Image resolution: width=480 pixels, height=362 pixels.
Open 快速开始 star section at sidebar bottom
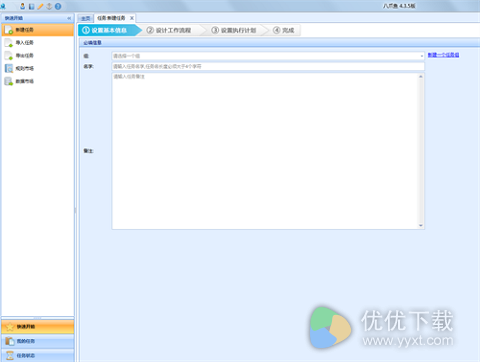[38, 327]
